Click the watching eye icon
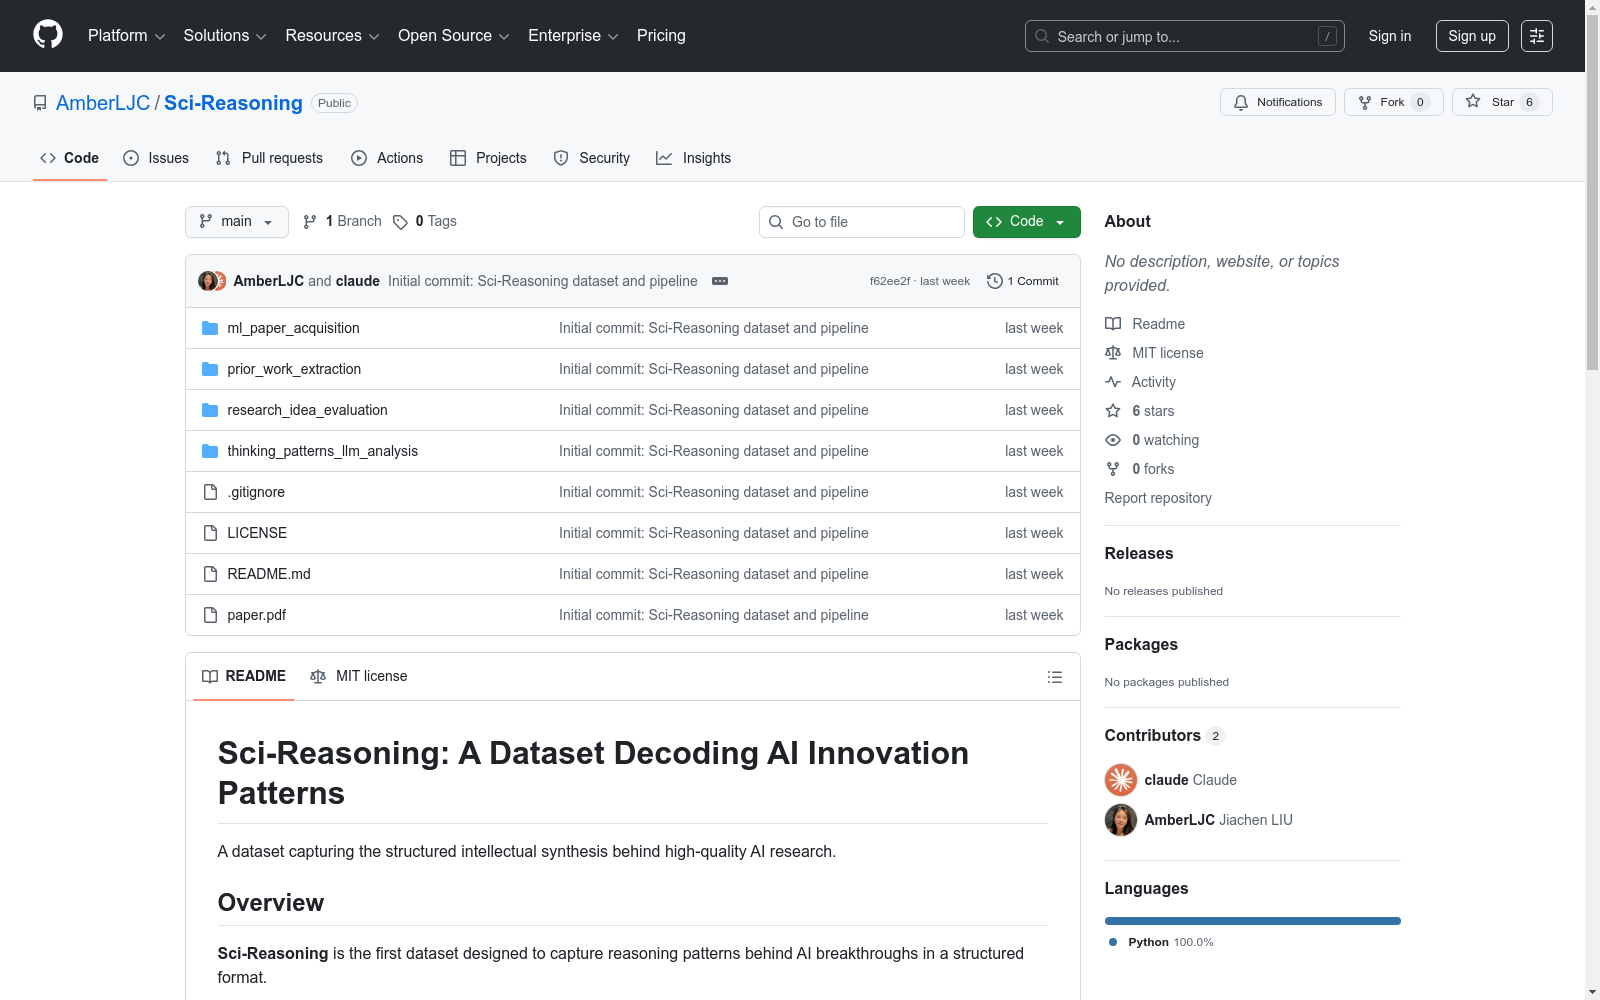The image size is (1600, 1000). (1113, 440)
